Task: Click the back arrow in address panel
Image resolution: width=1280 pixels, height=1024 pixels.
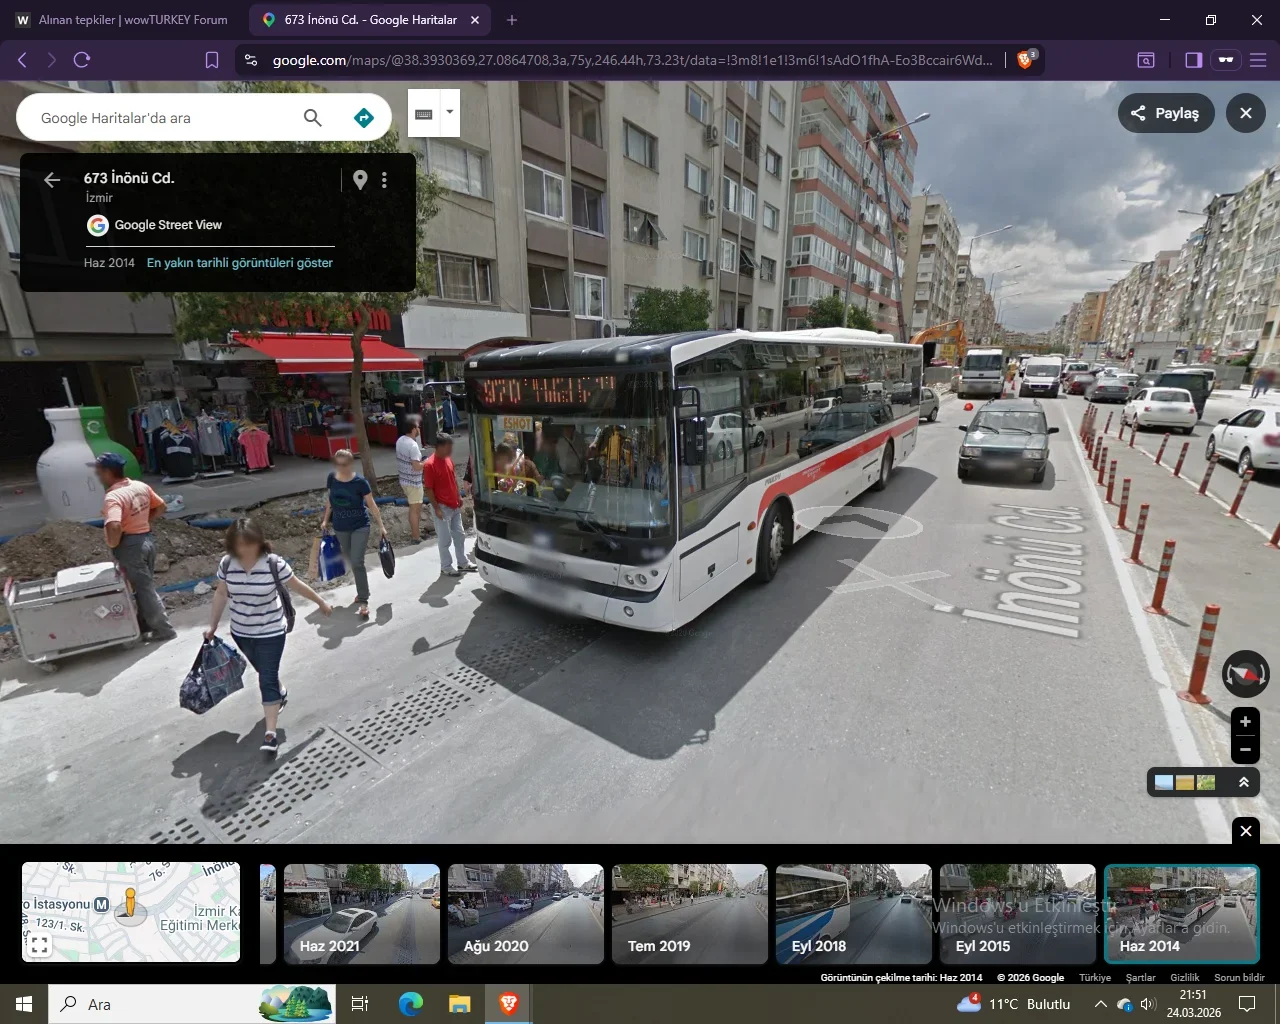Action: [x=52, y=180]
